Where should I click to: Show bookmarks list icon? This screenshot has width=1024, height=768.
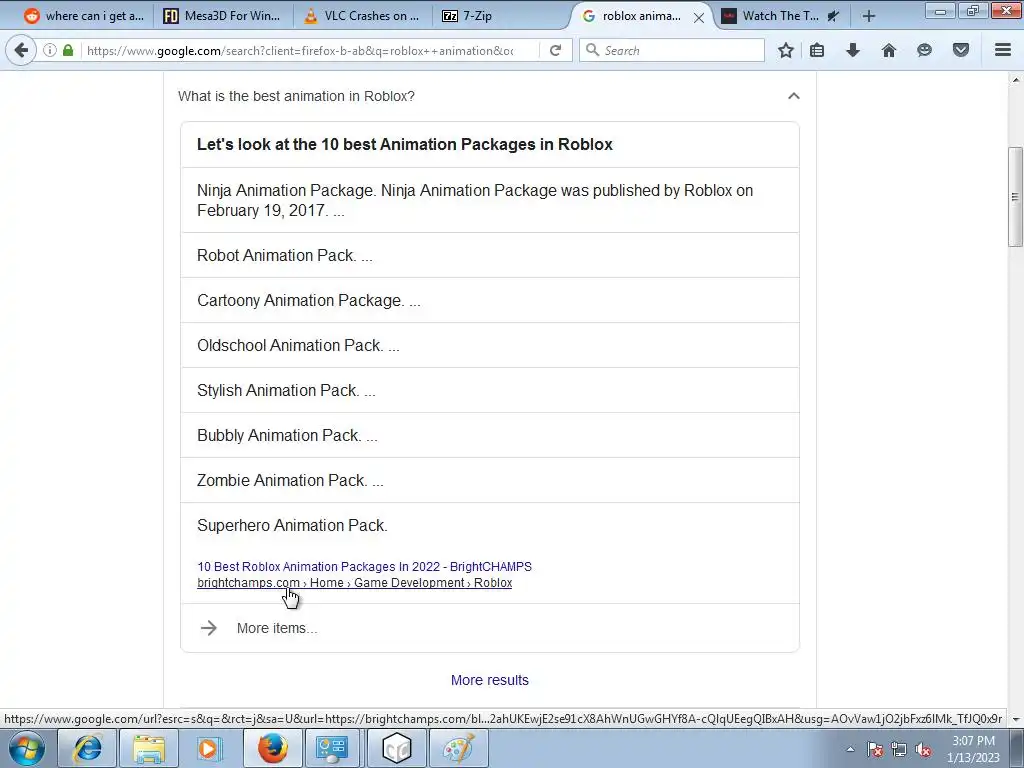tap(817, 50)
